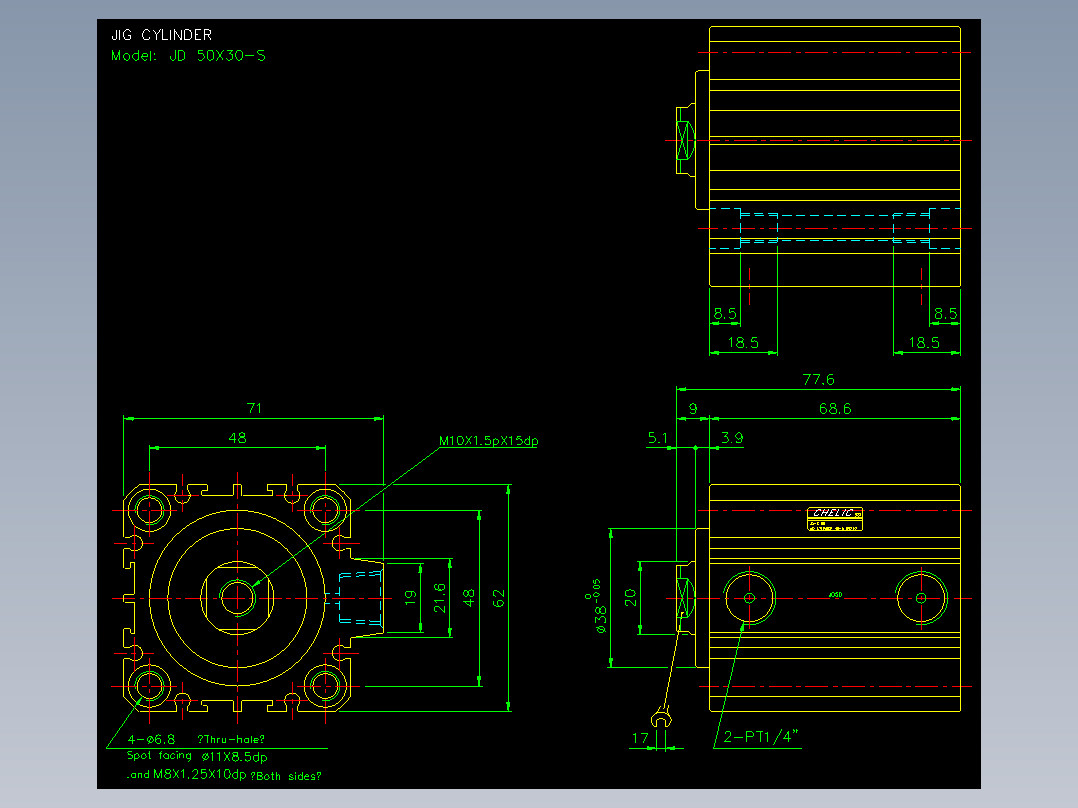1078x808 pixels.
Task: Click the wrench symbol near dimension 17
Action: click(x=661, y=717)
